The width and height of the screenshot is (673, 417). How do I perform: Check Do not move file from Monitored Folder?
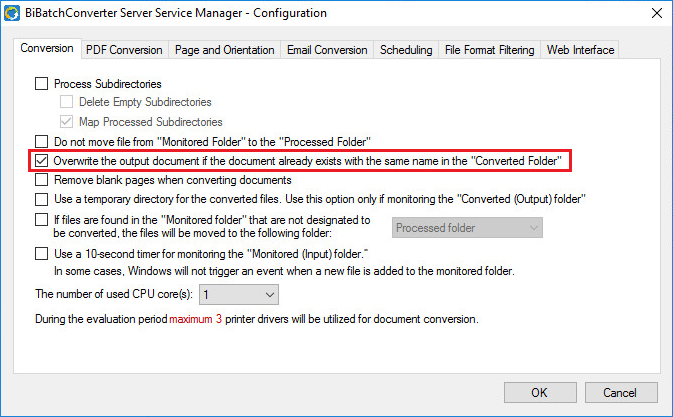[42, 142]
